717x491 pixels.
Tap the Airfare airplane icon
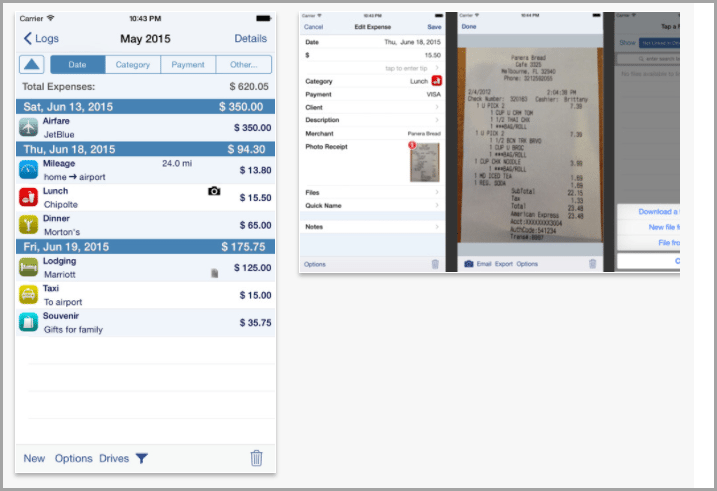pos(28,128)
